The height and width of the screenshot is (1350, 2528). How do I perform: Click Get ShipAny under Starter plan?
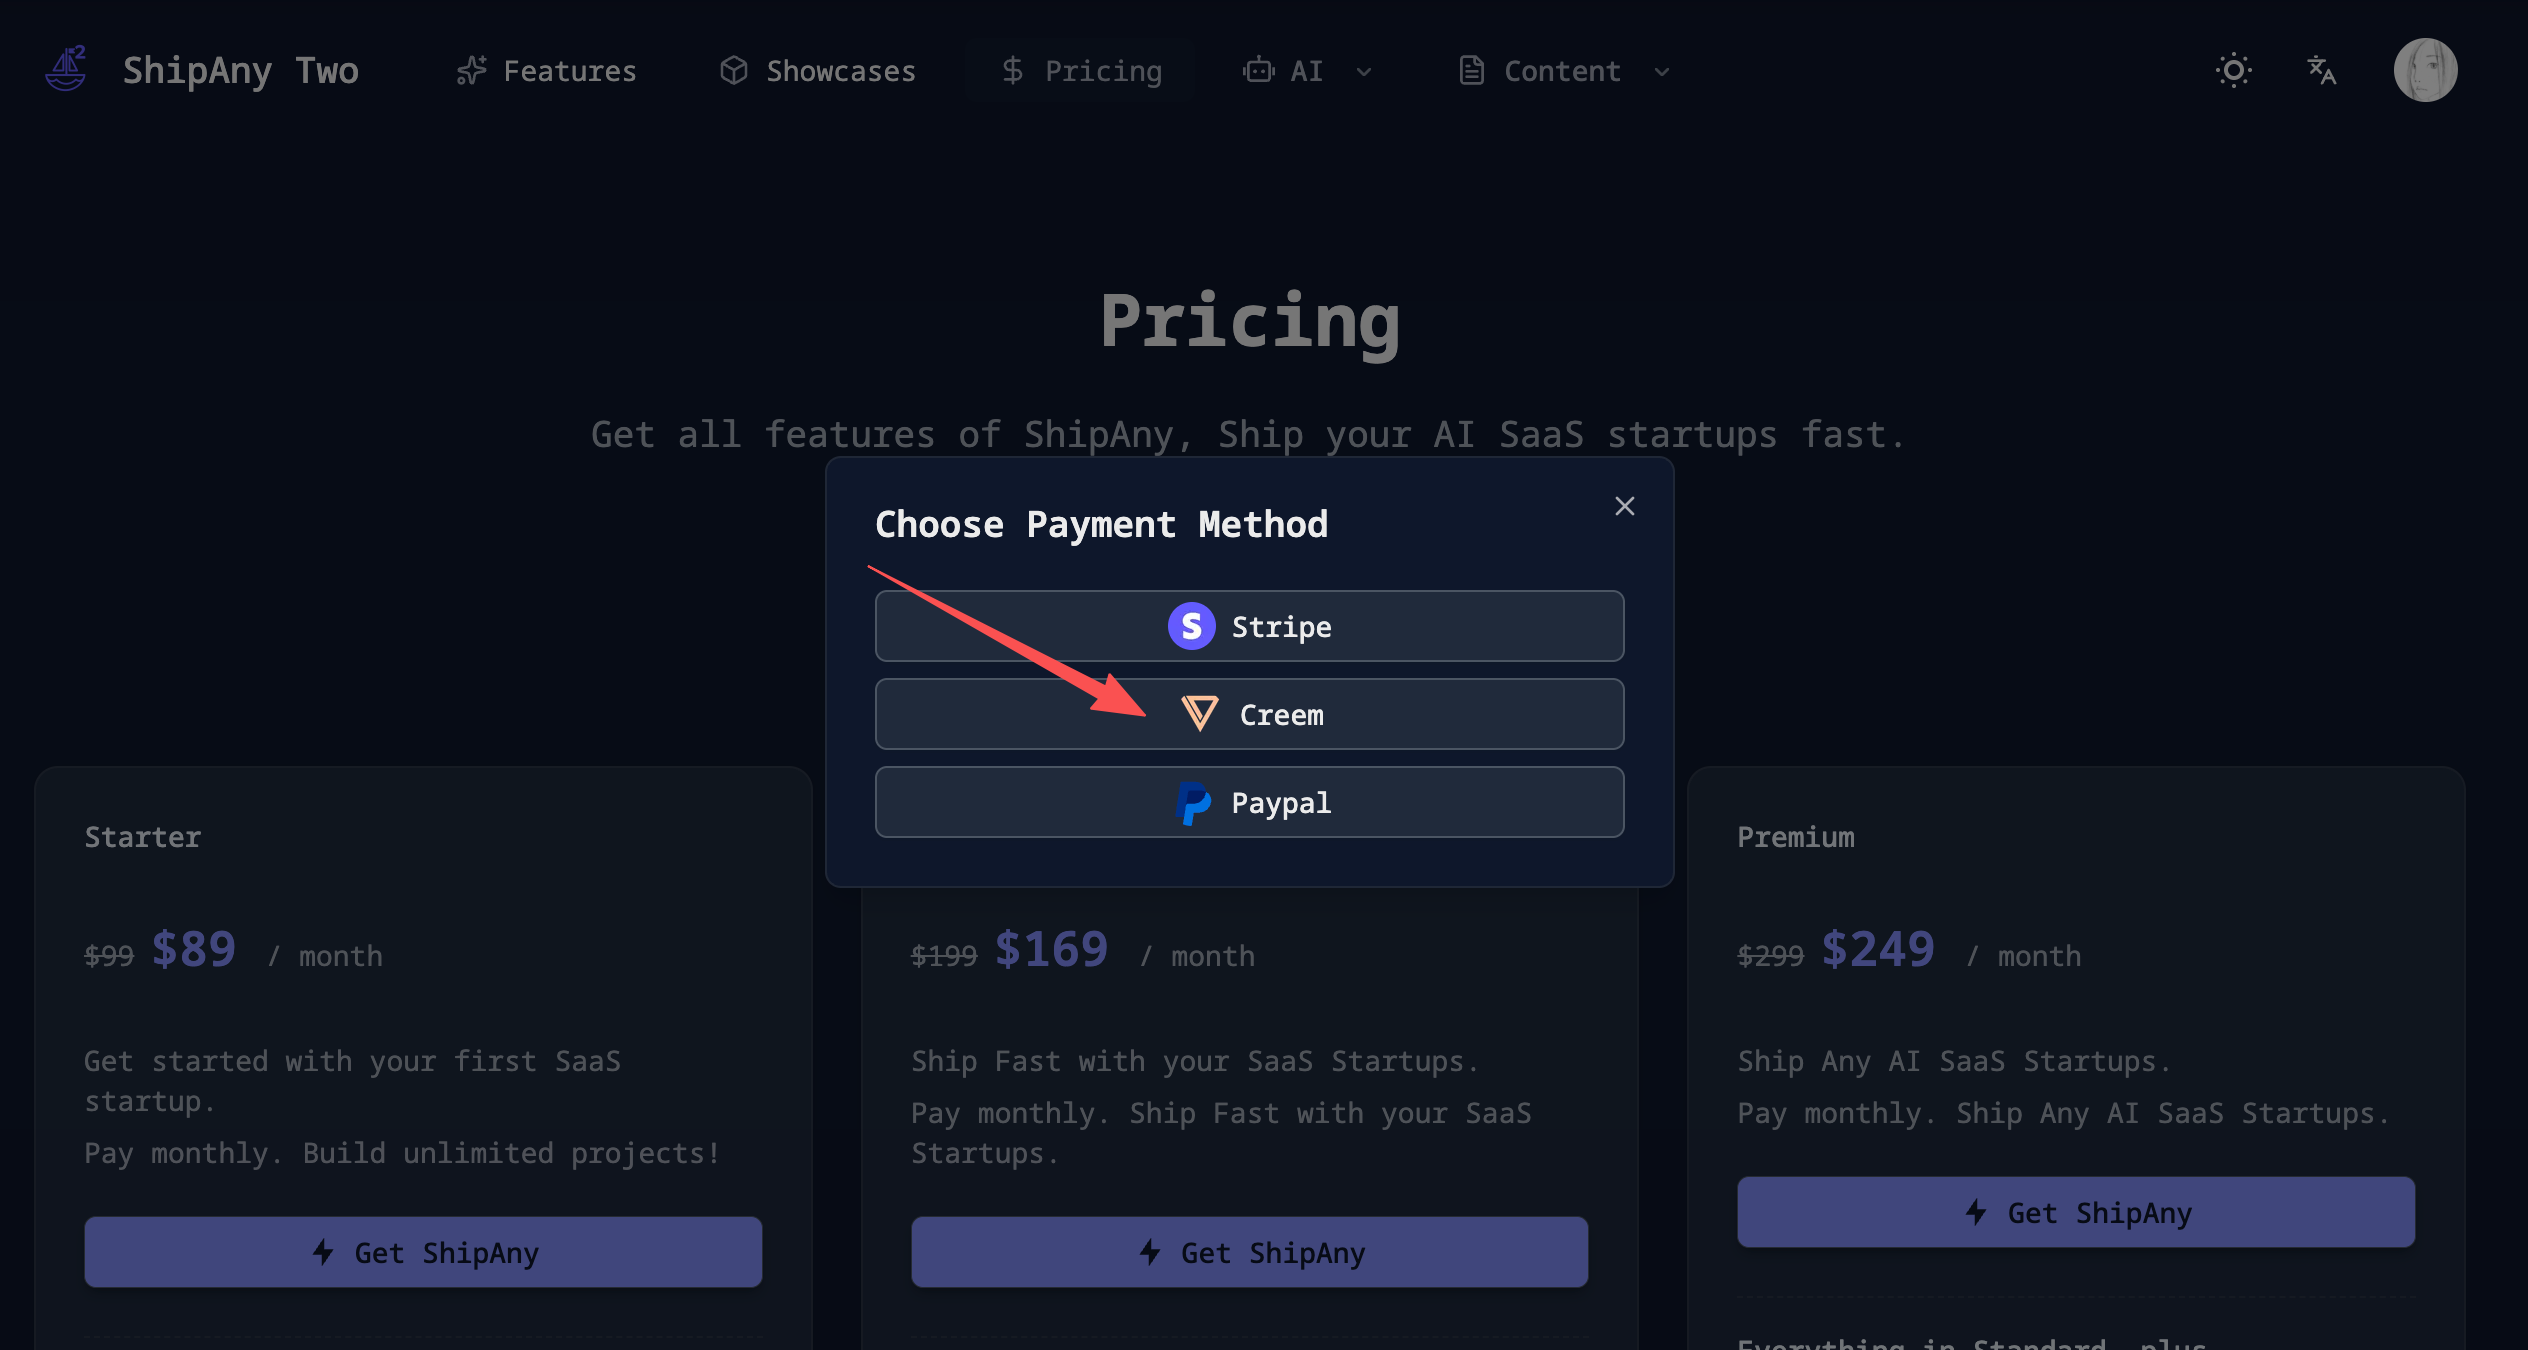(x=423, y=1252)
